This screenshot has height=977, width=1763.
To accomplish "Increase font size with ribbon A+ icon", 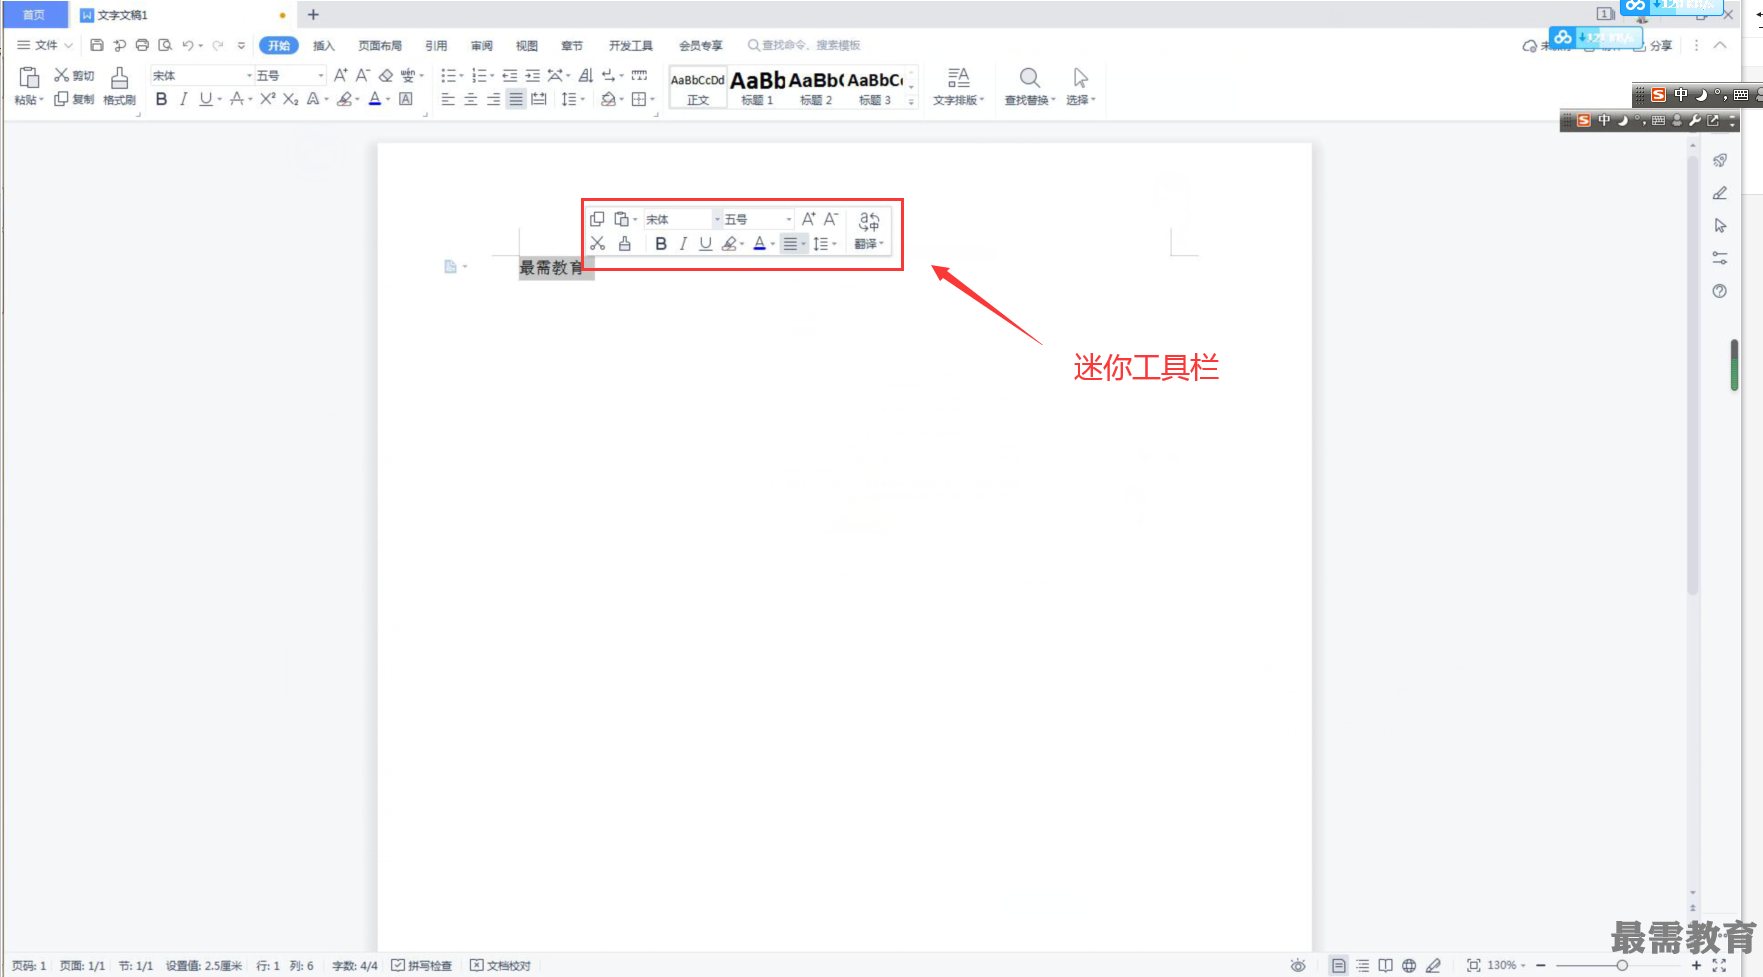I will [340, 75].
